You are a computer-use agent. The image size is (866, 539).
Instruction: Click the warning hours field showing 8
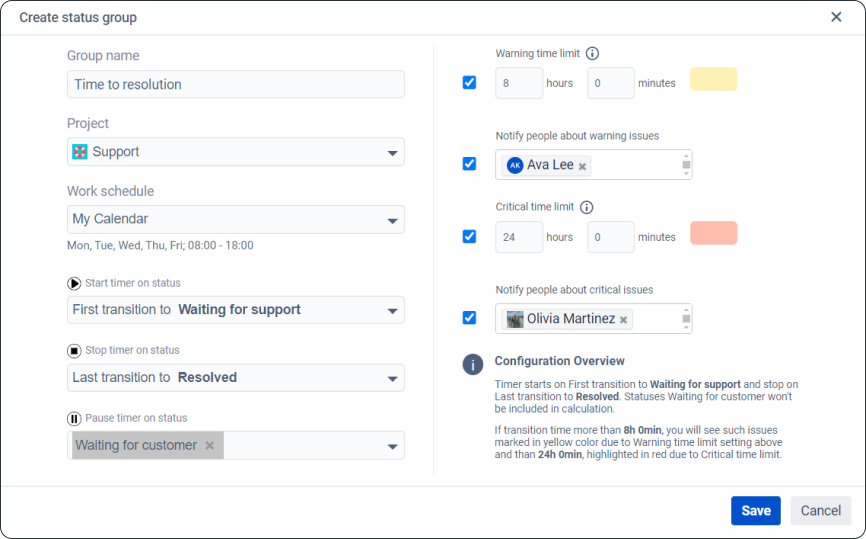(x=519, y=83)
